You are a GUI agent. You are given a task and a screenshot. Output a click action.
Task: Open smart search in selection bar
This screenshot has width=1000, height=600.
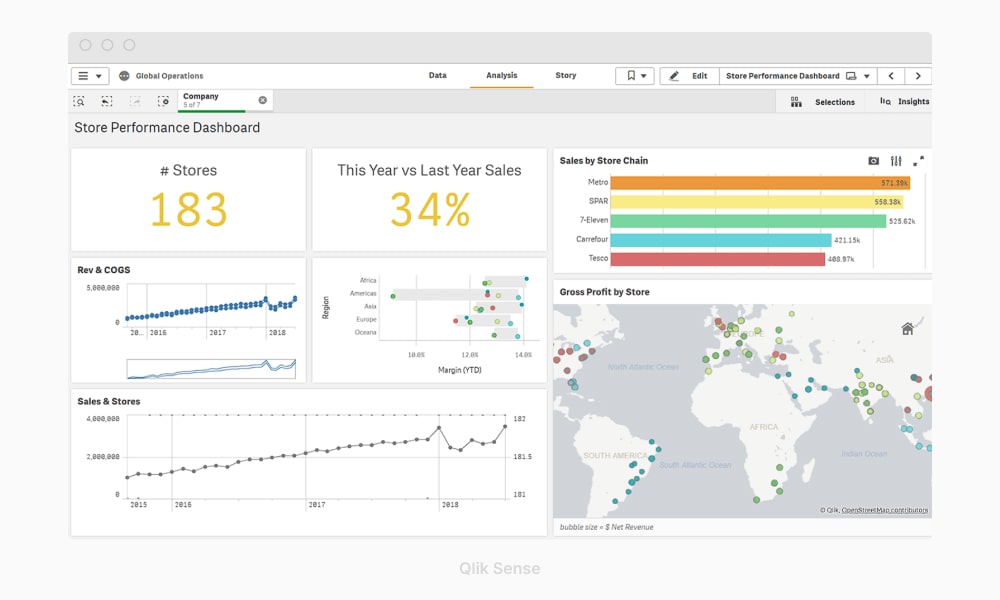(79, 101)
